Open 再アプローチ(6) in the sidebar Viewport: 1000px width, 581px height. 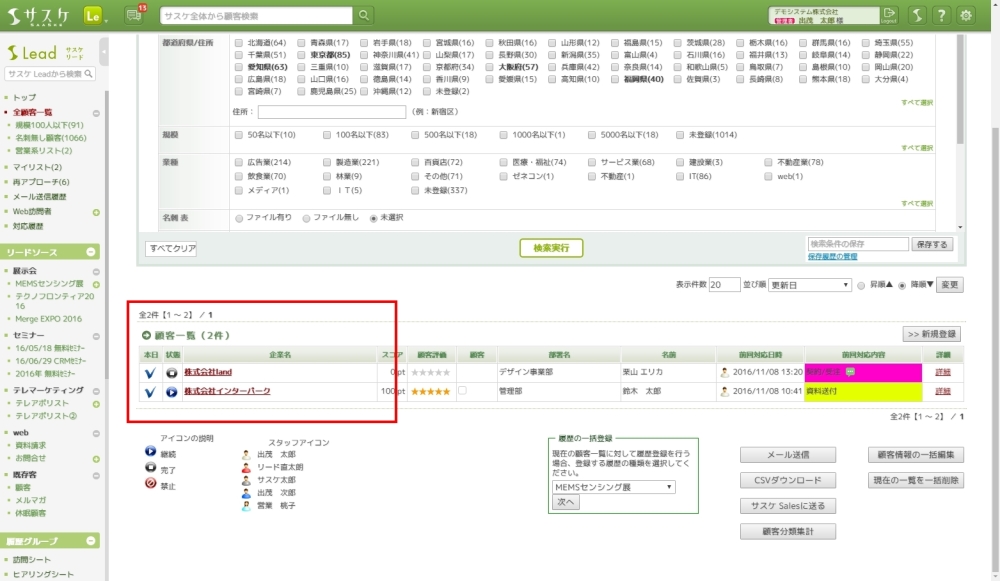click(41, 182)
